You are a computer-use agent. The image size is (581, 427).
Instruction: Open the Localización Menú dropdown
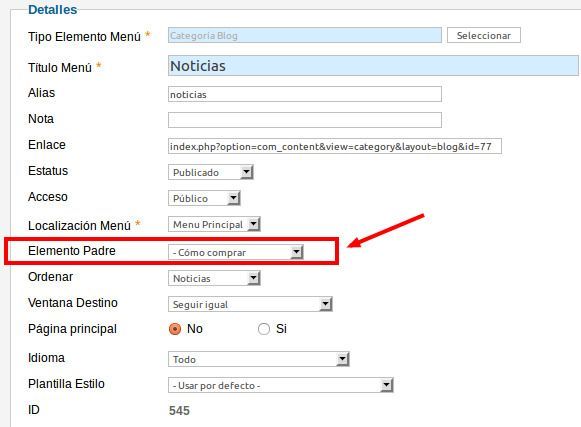click(214, 224)
